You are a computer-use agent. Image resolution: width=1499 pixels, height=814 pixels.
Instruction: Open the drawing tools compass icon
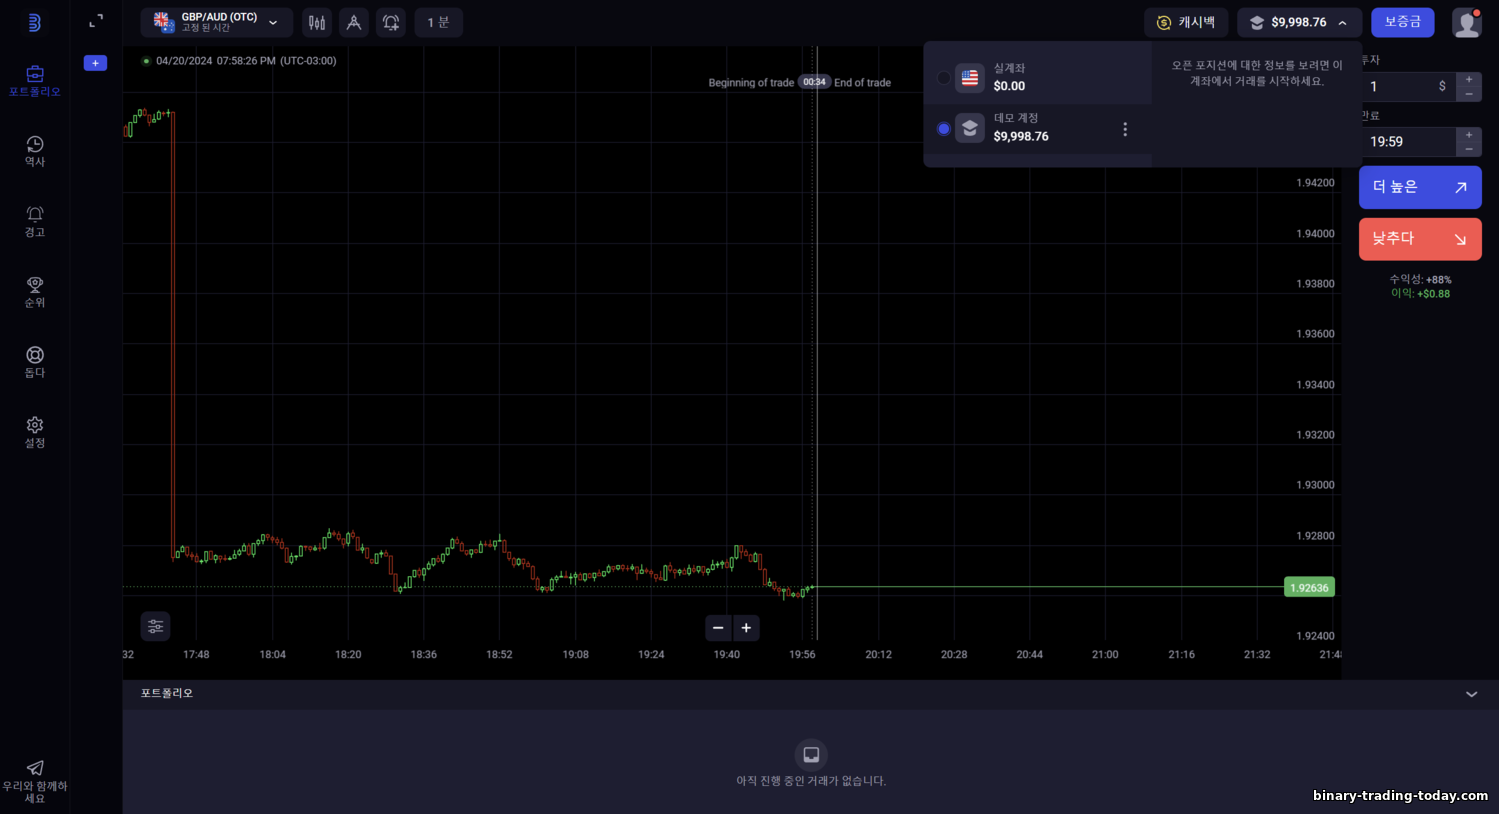tap(354, 22)
